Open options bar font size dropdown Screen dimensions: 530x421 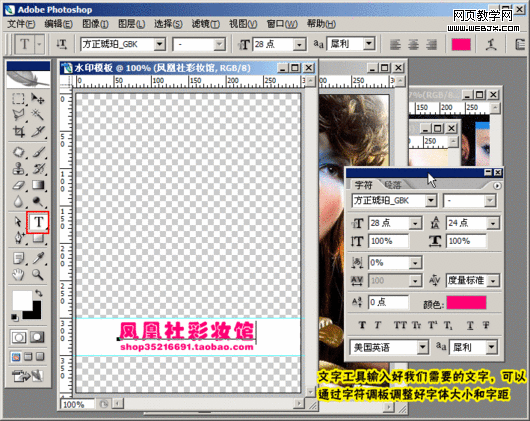point(299,44)
